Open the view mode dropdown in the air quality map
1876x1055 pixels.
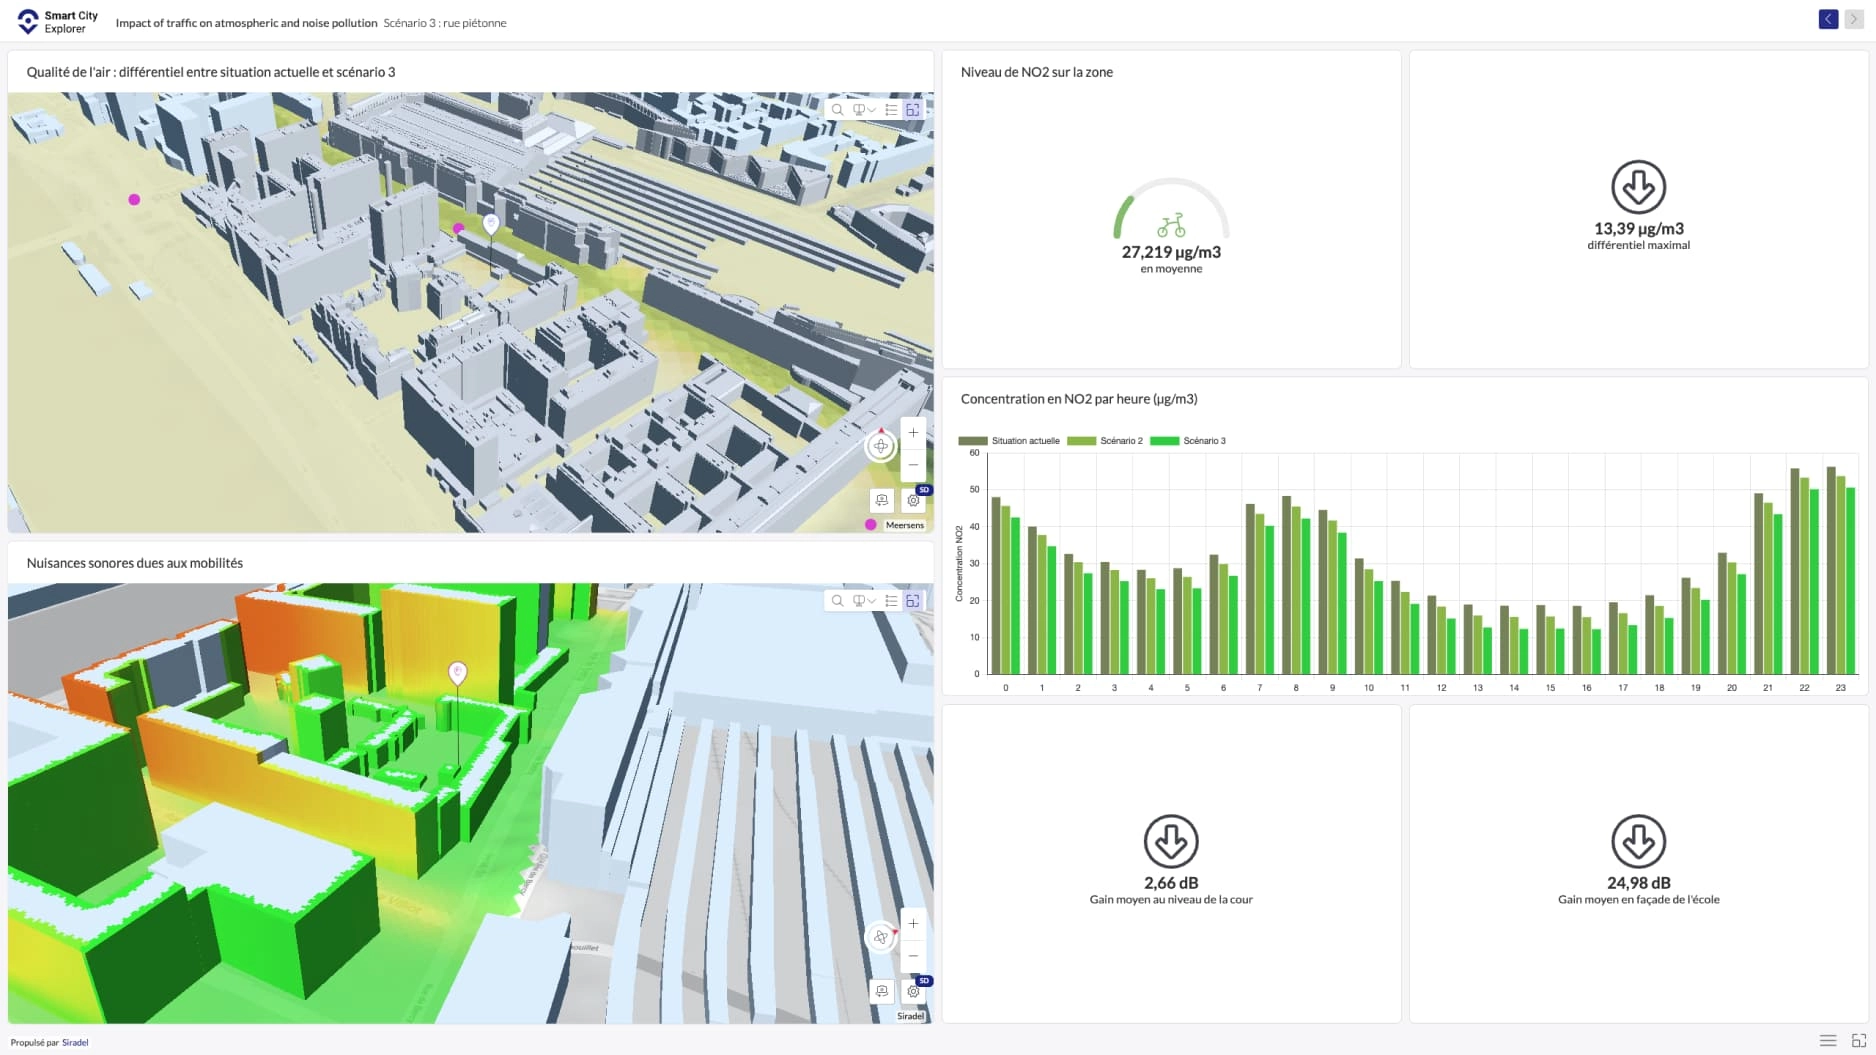coord(863,110)
